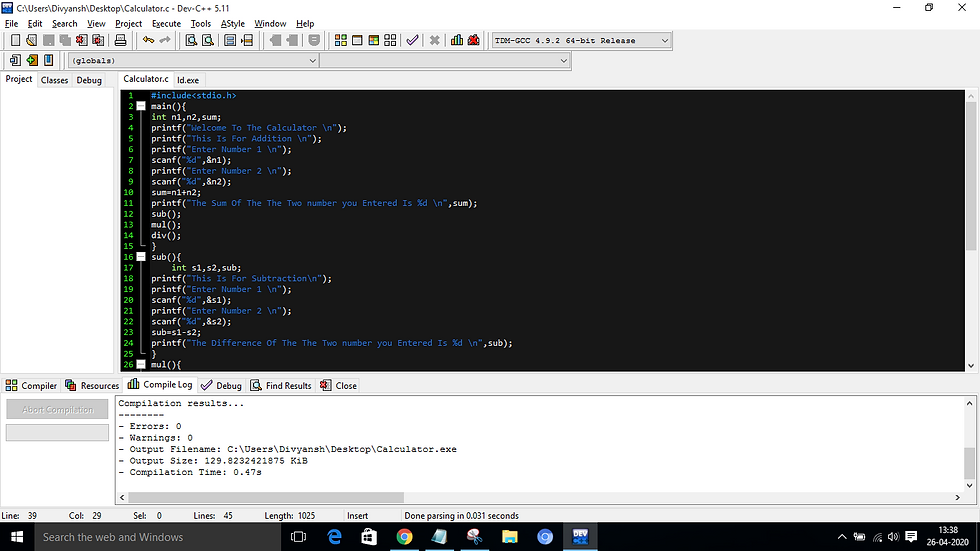Open the empty function list dropdown
This screenshot has height=551, width=980.
pyautogui.click(x=444, y=61)
